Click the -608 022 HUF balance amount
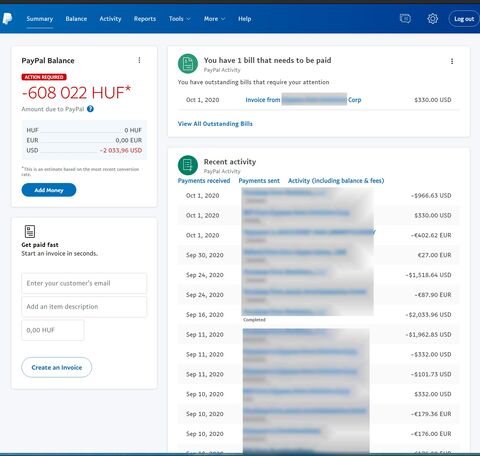Viewport: 480px width, 456px height. coord(76,93)
